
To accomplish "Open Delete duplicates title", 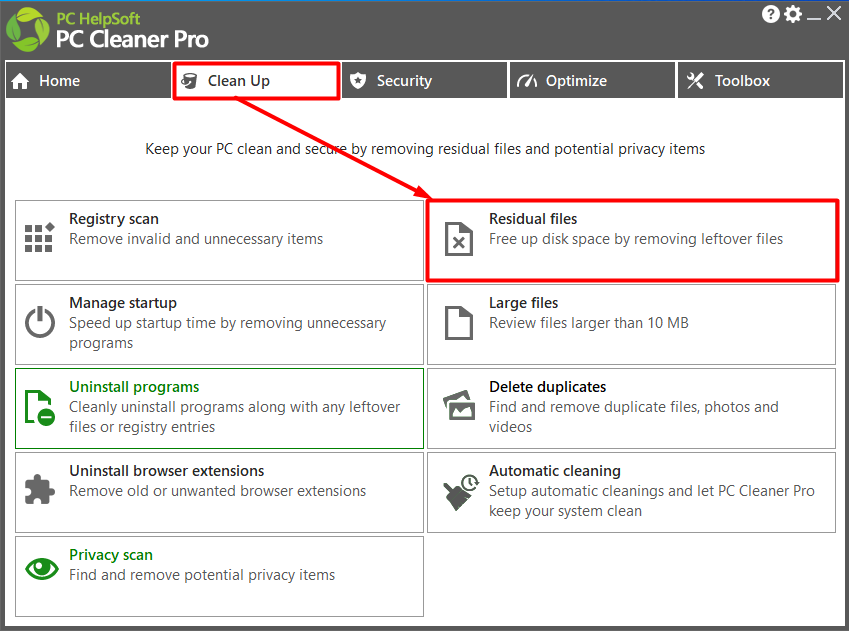I will pos(547,387).
